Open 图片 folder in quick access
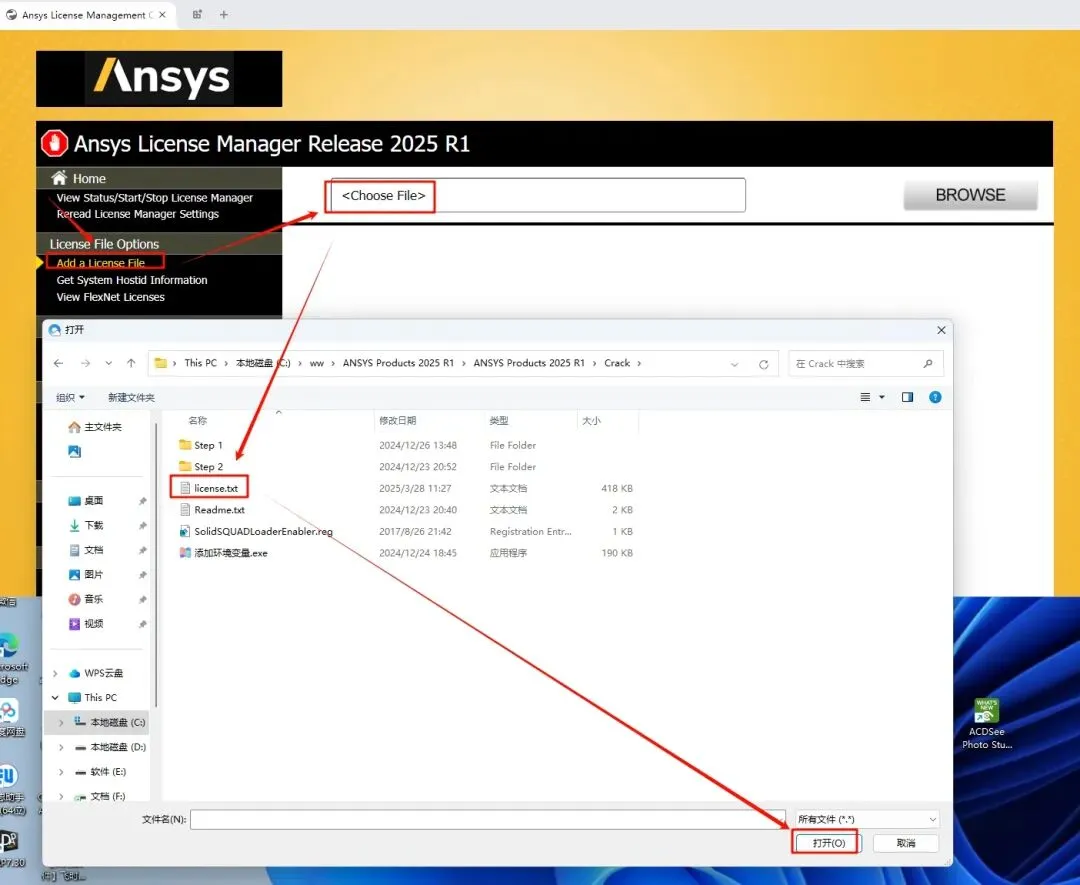Image resolution: width=1080 pixels, height=885 pixels. click(94, 574)
